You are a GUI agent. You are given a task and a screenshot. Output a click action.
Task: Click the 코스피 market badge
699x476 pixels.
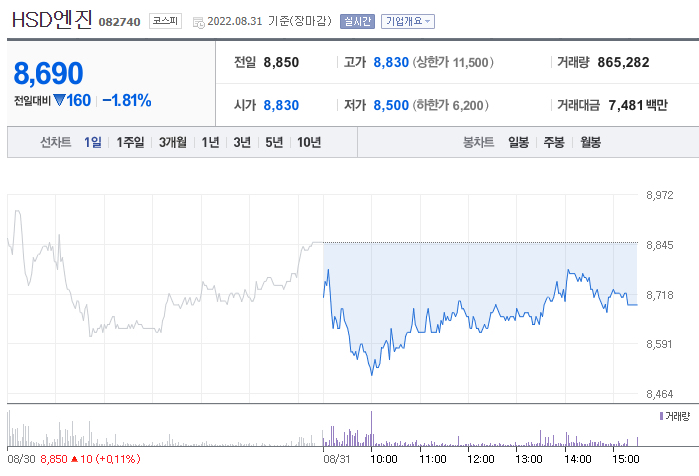[165, 21]
